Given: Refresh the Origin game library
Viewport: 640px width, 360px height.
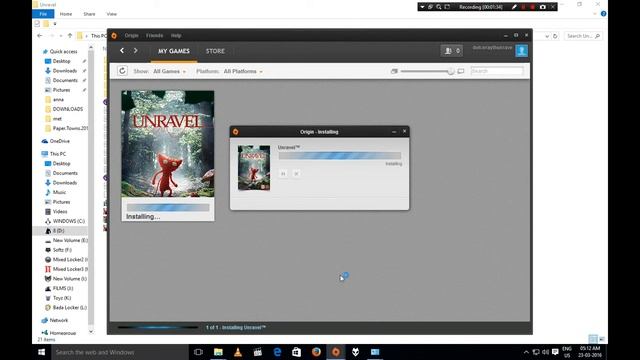Looking at the screenshot, I should [122, 71].
